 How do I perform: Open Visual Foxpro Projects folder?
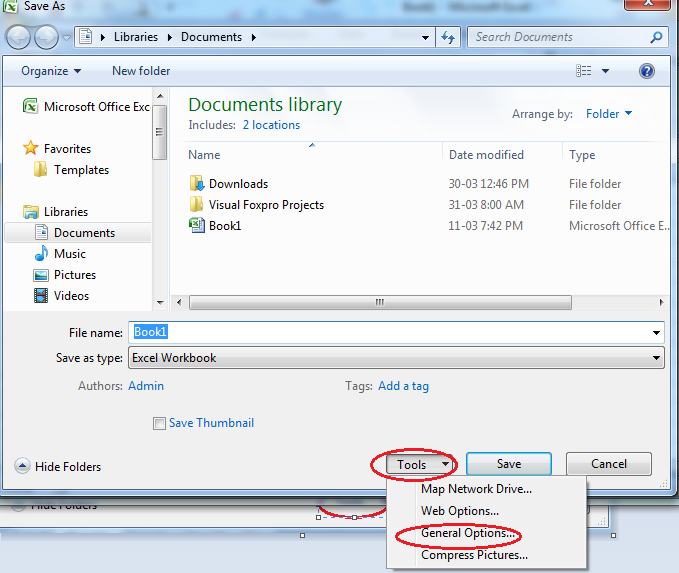click(266, 205)
